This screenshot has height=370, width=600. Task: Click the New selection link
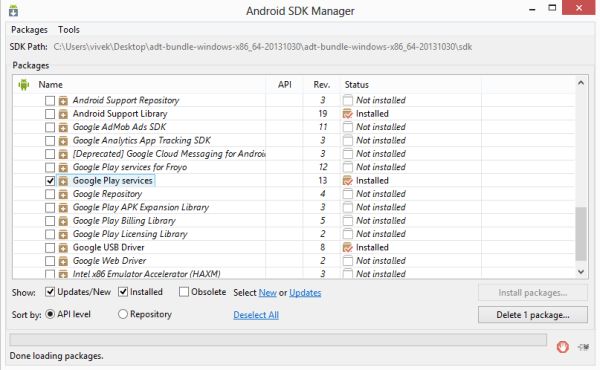(267, 293)
